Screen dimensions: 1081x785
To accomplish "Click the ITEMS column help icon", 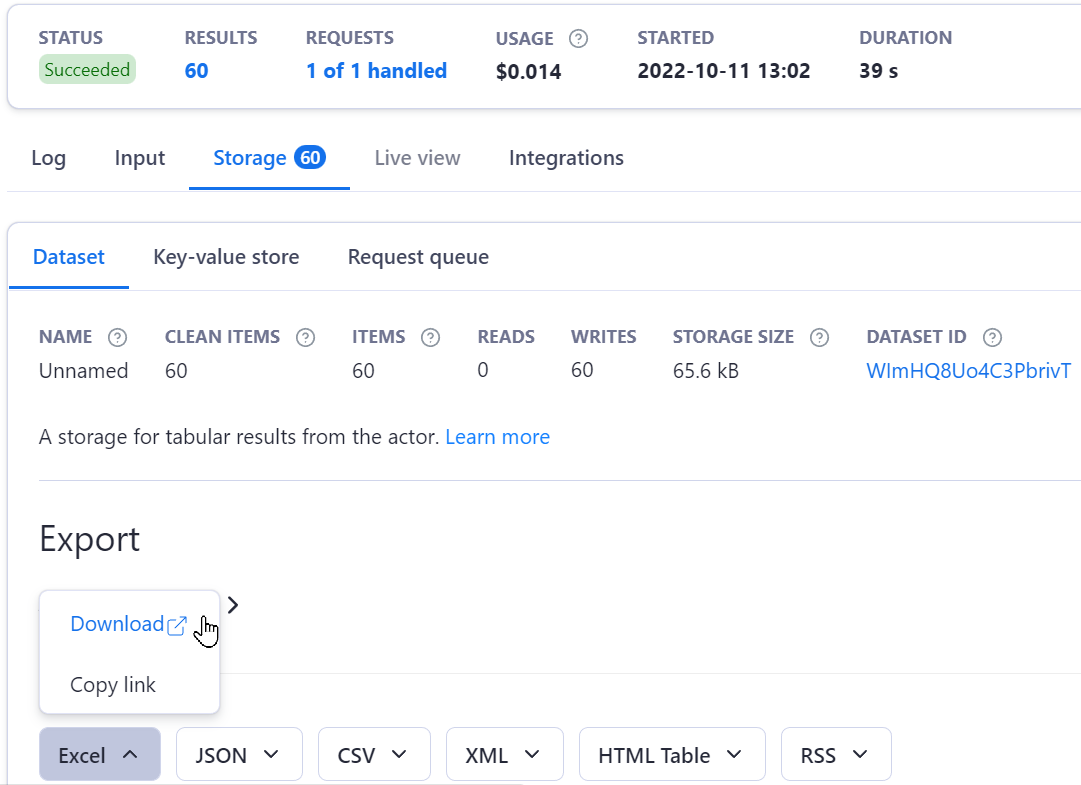I will click(x=430, y=337).
